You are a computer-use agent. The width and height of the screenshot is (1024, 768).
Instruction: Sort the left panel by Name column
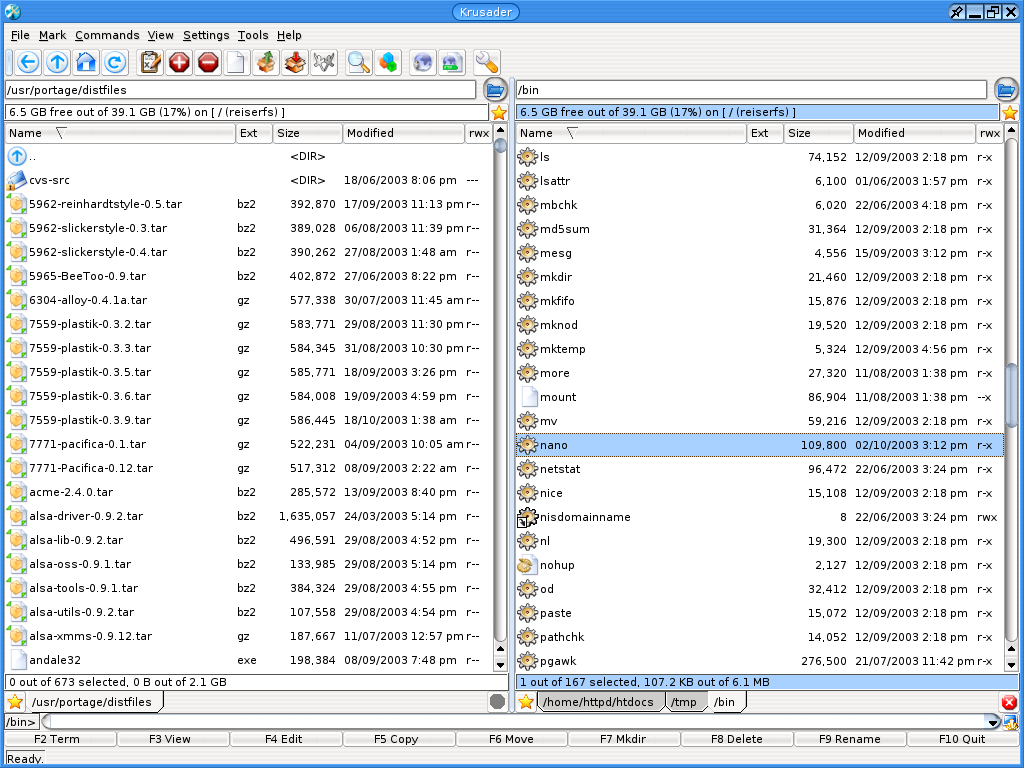pos(120,133)
